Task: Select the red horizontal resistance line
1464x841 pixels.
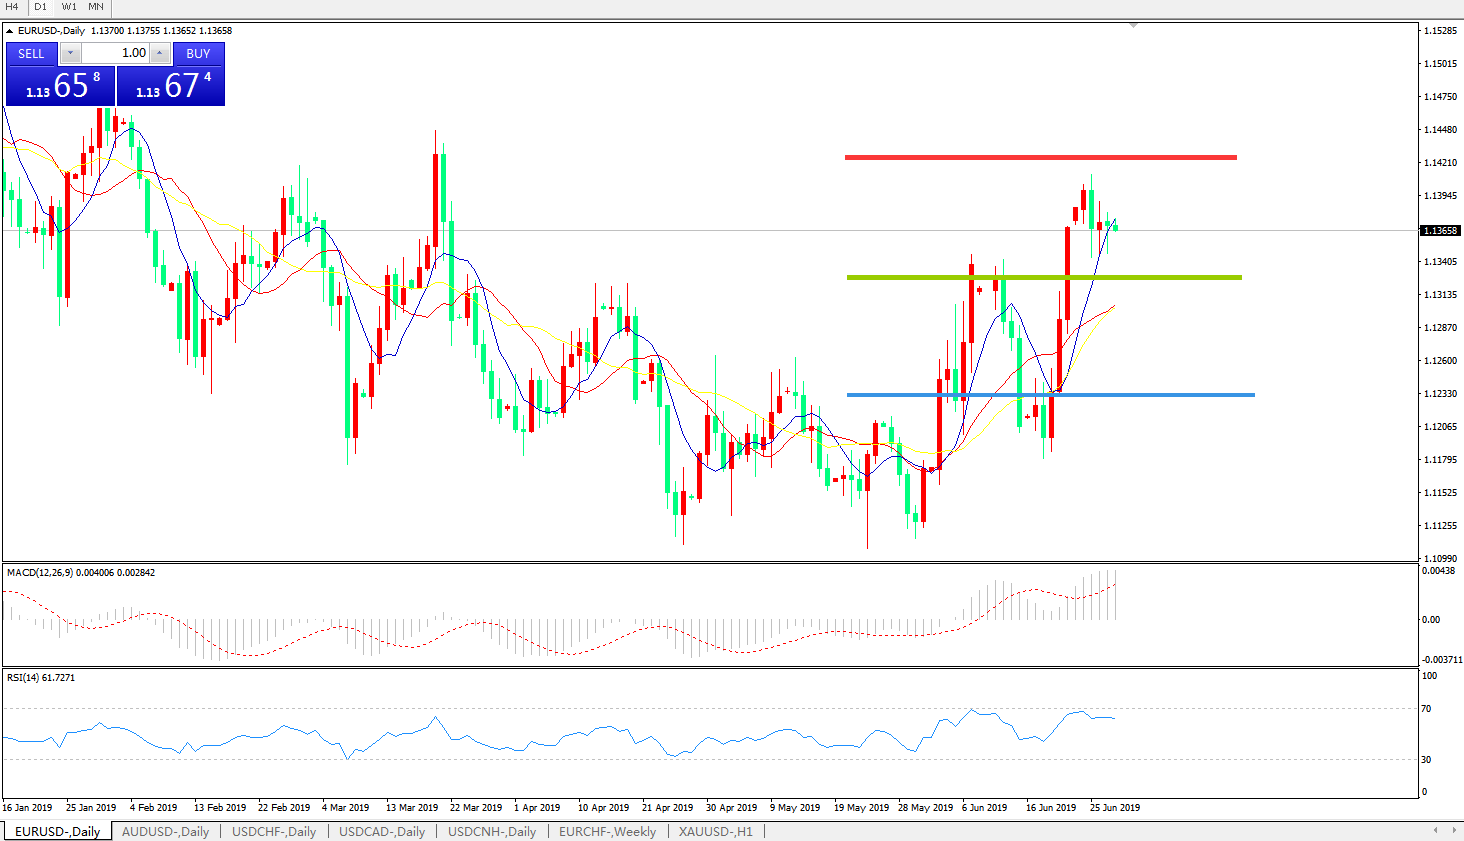Action: (x=1040, y=157)
